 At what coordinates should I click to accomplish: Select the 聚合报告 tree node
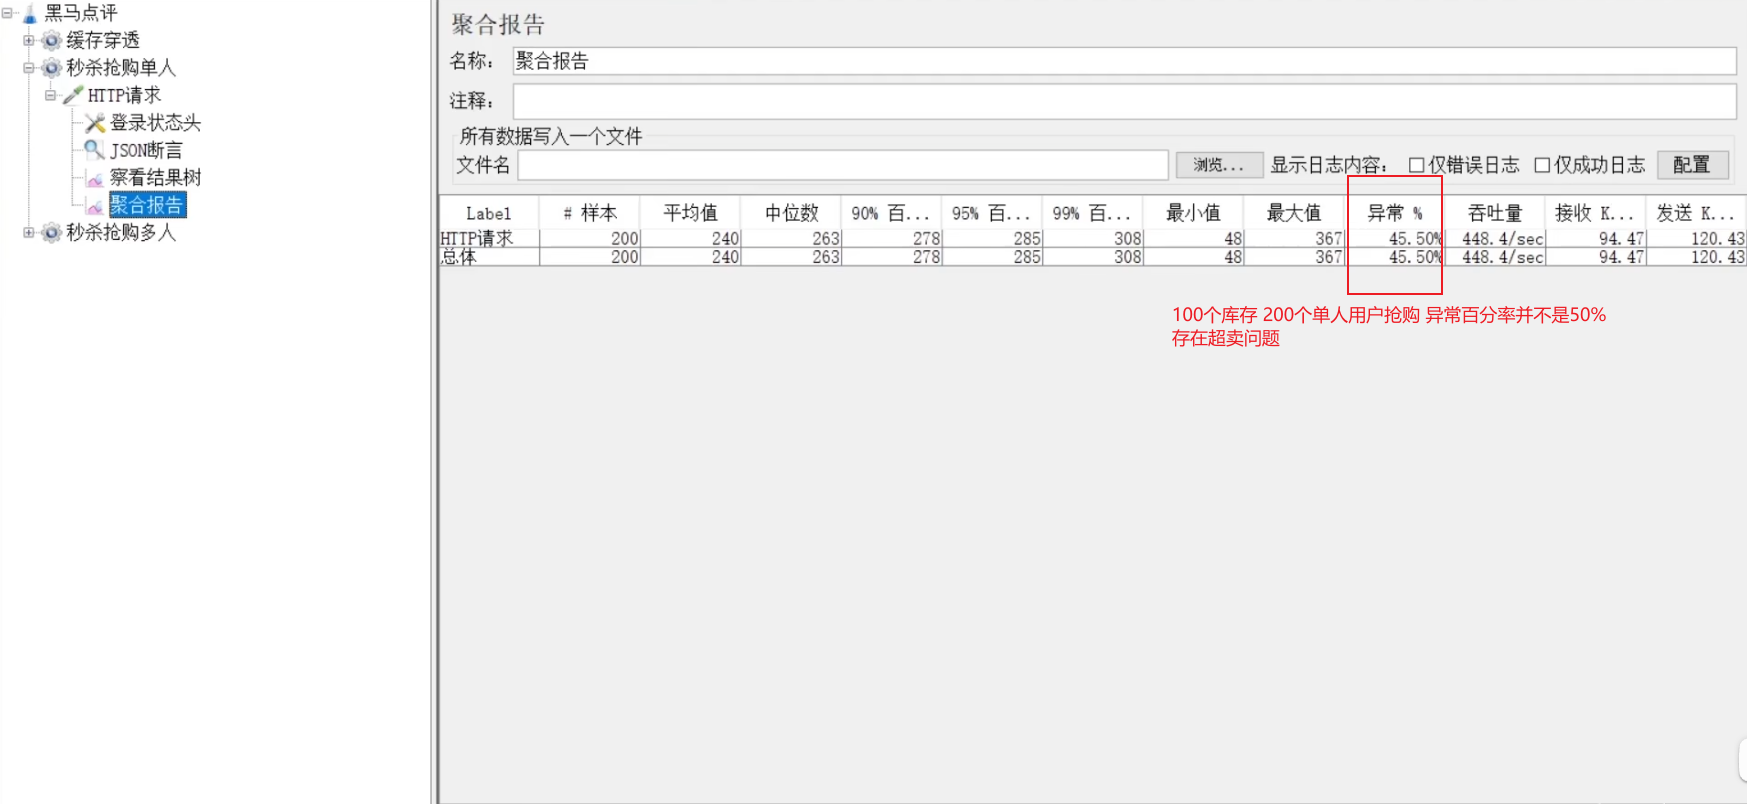tap(147, 205)
